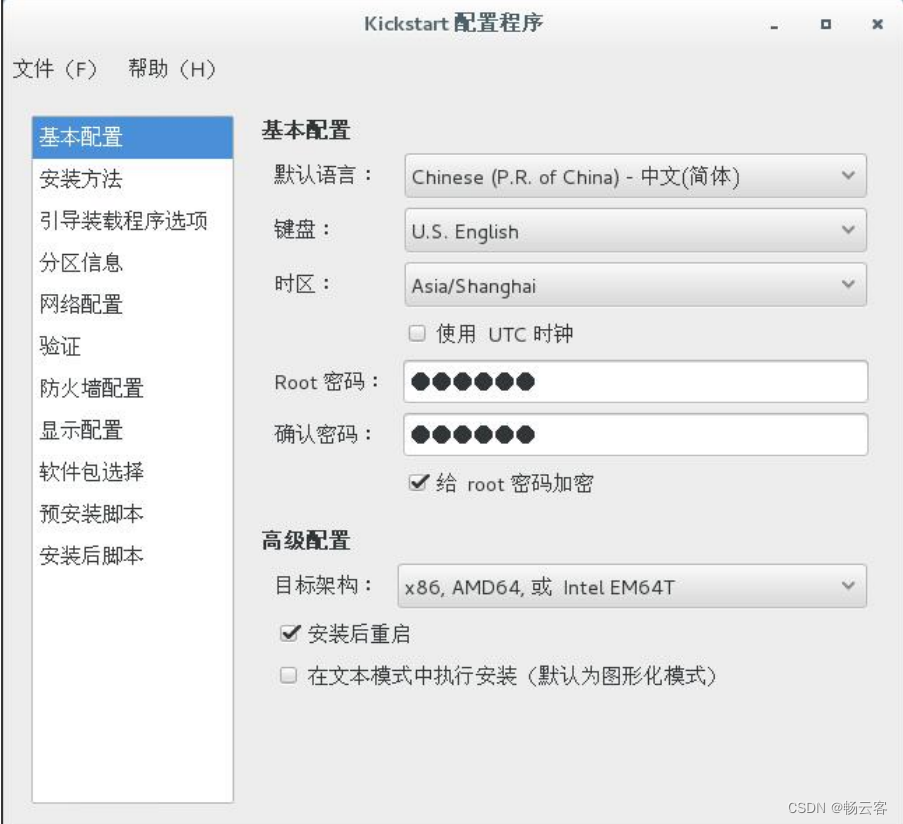Click the 确认密码 input field
This screenshot has width=903, height=824.
tap(635, 435)
